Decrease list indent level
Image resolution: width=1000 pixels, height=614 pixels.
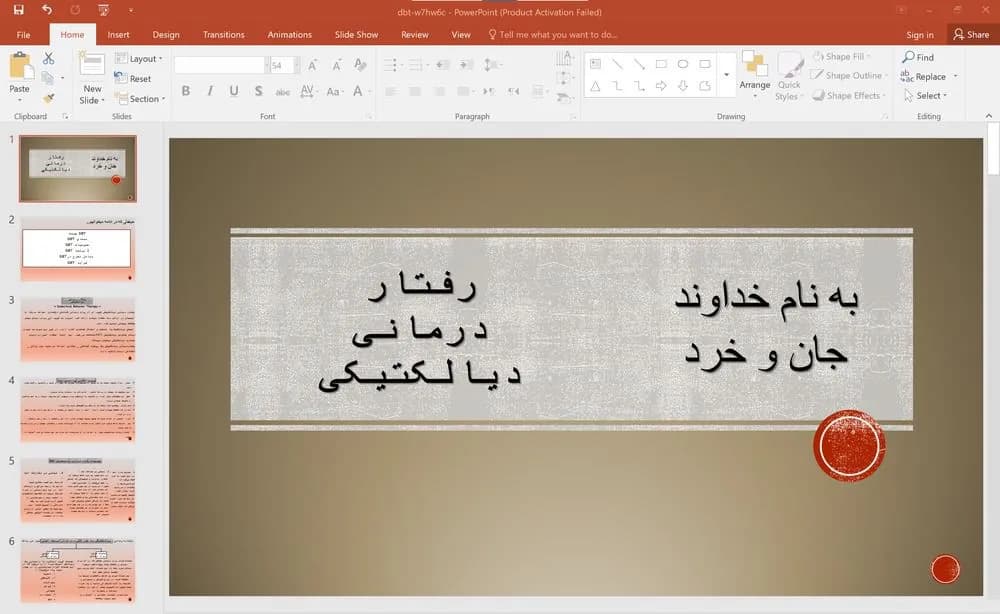[443, 65]
